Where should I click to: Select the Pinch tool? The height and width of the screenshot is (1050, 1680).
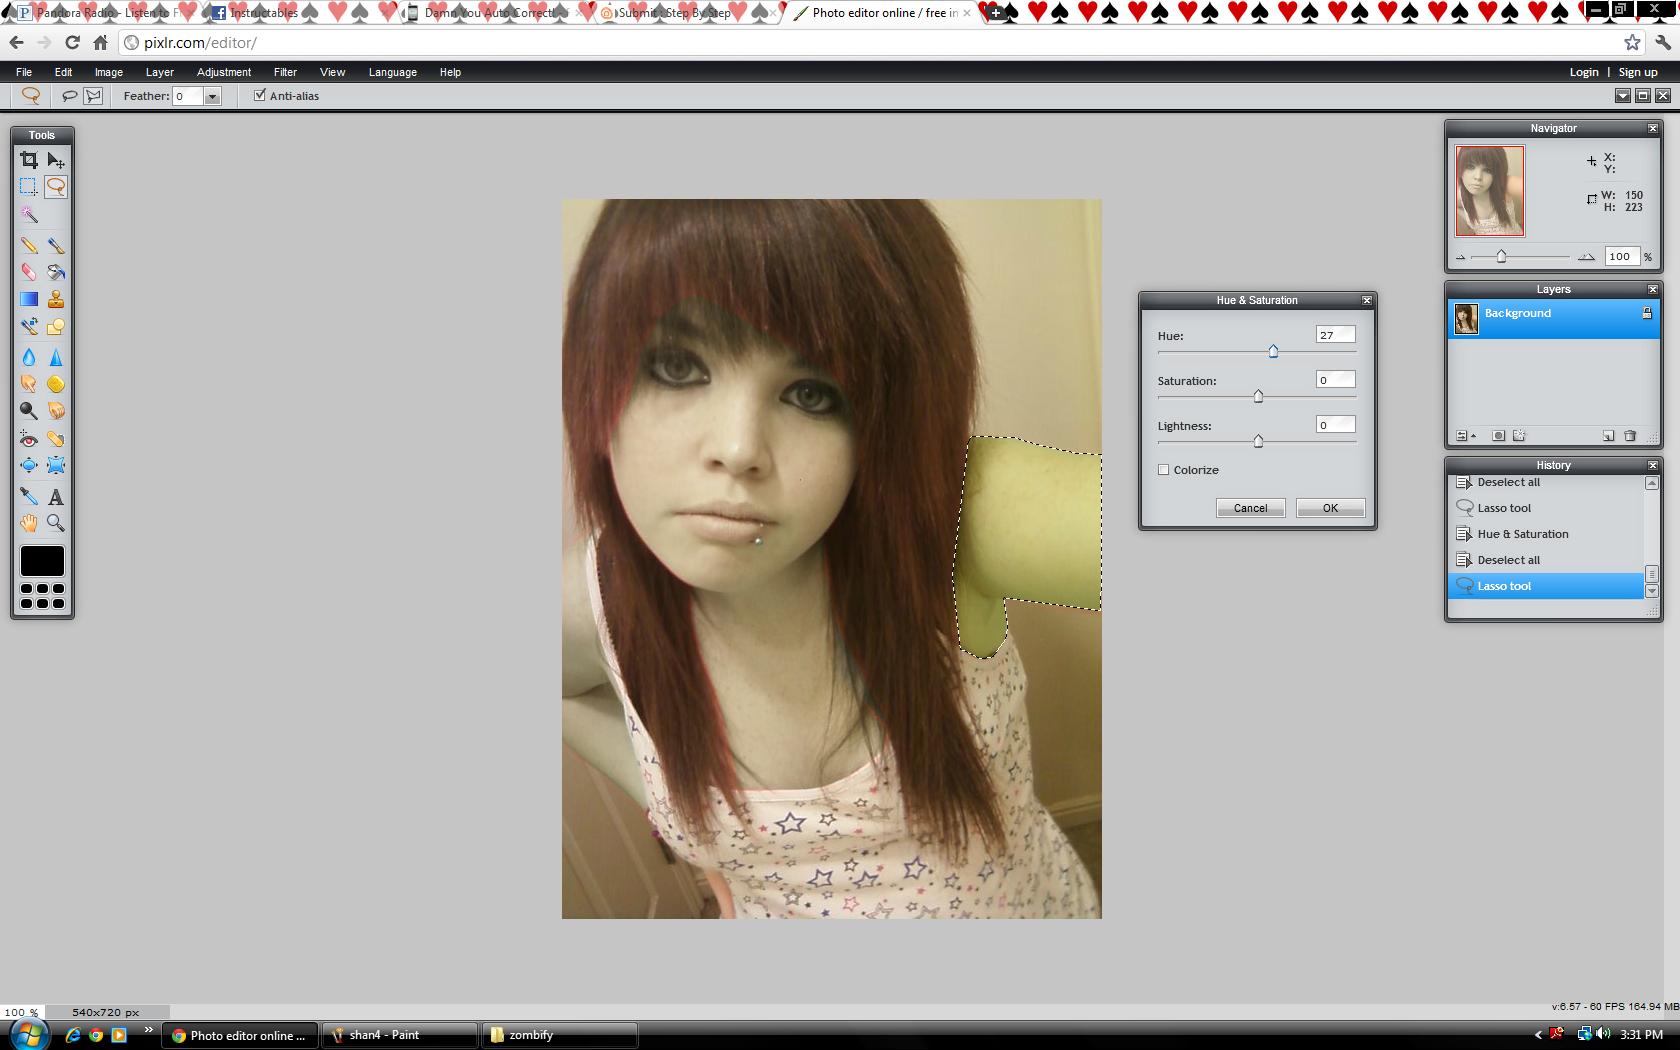click(x=56, y=465)
